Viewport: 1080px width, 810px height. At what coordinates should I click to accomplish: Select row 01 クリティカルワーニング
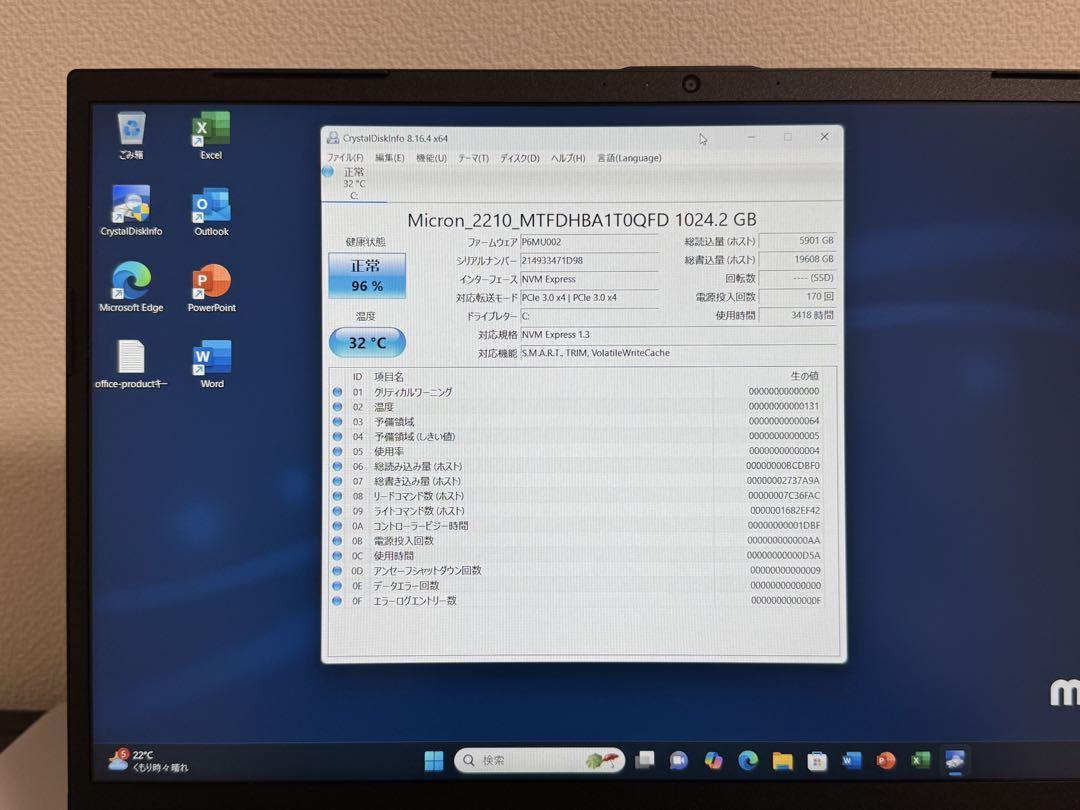click(577, 392)
